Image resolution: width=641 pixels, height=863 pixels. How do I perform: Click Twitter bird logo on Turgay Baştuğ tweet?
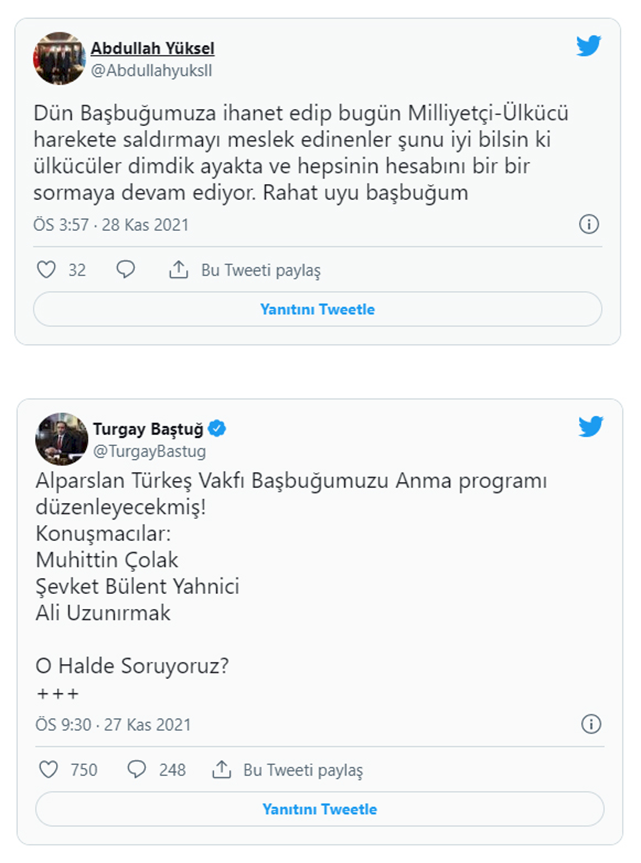(x=591, y=427)
